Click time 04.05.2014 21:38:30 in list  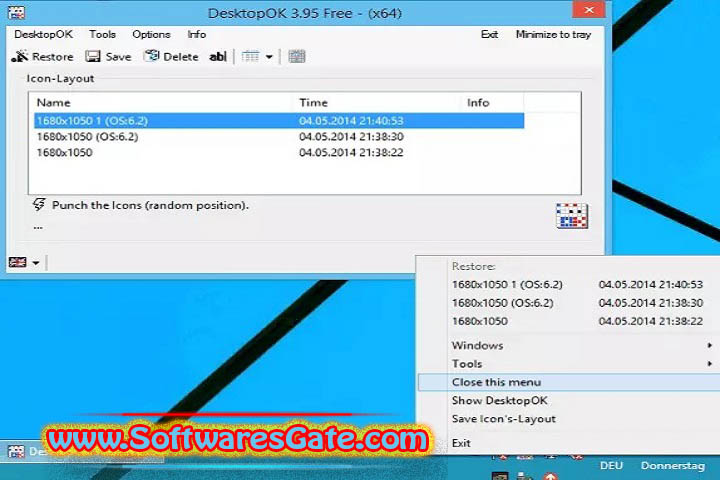pos(351,136)
